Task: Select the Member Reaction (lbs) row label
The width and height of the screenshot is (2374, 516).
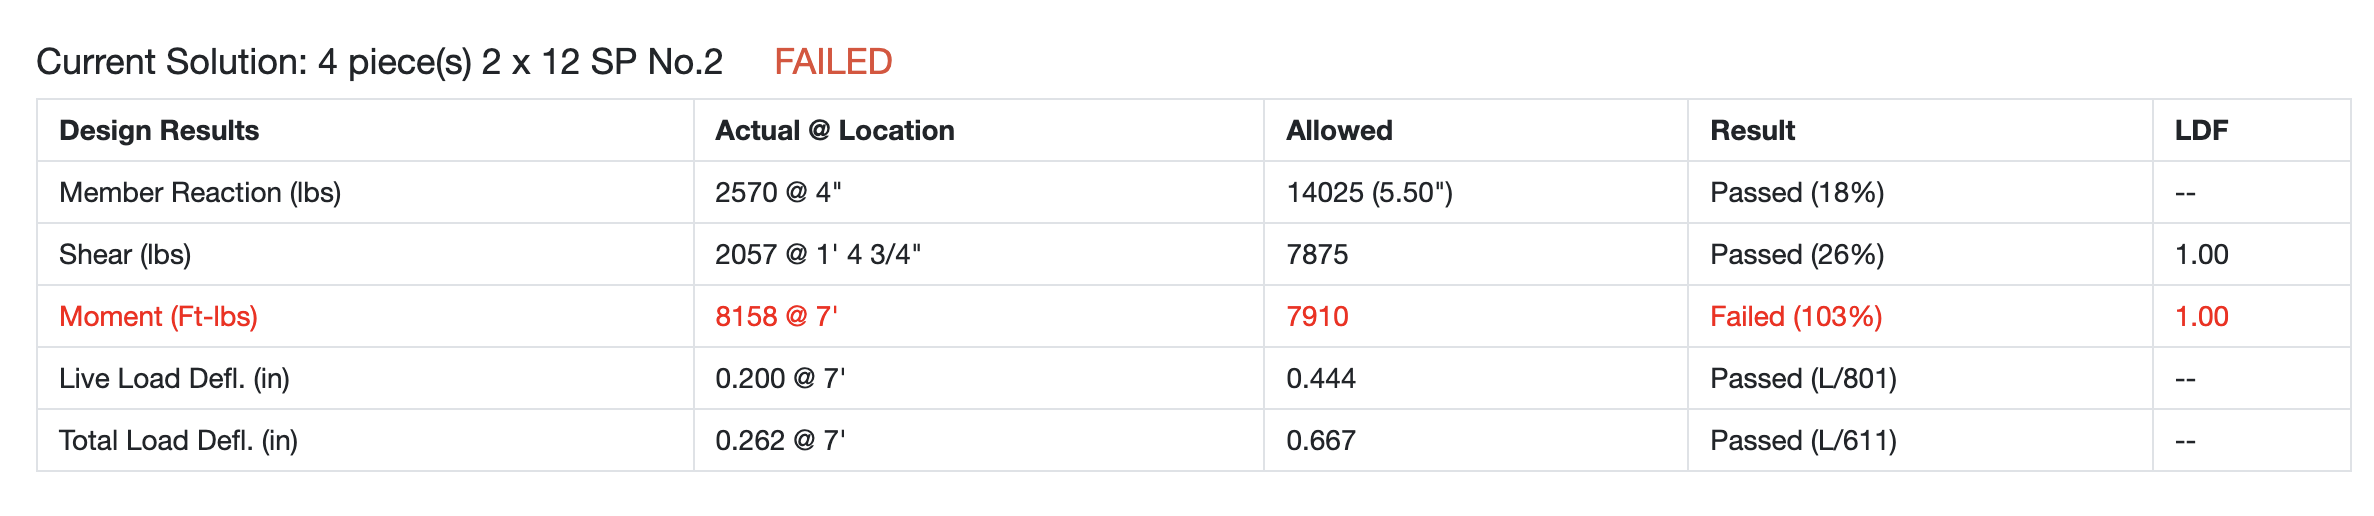Action: pyautogui.click(x=200, y=192)
